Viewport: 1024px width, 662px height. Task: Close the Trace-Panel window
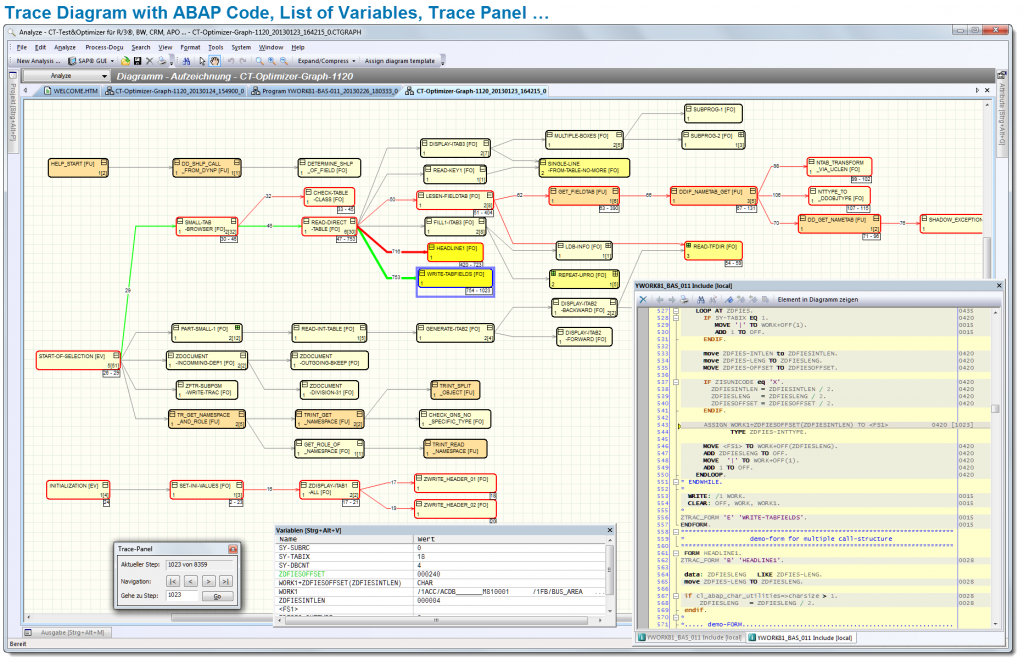[233, 549]
